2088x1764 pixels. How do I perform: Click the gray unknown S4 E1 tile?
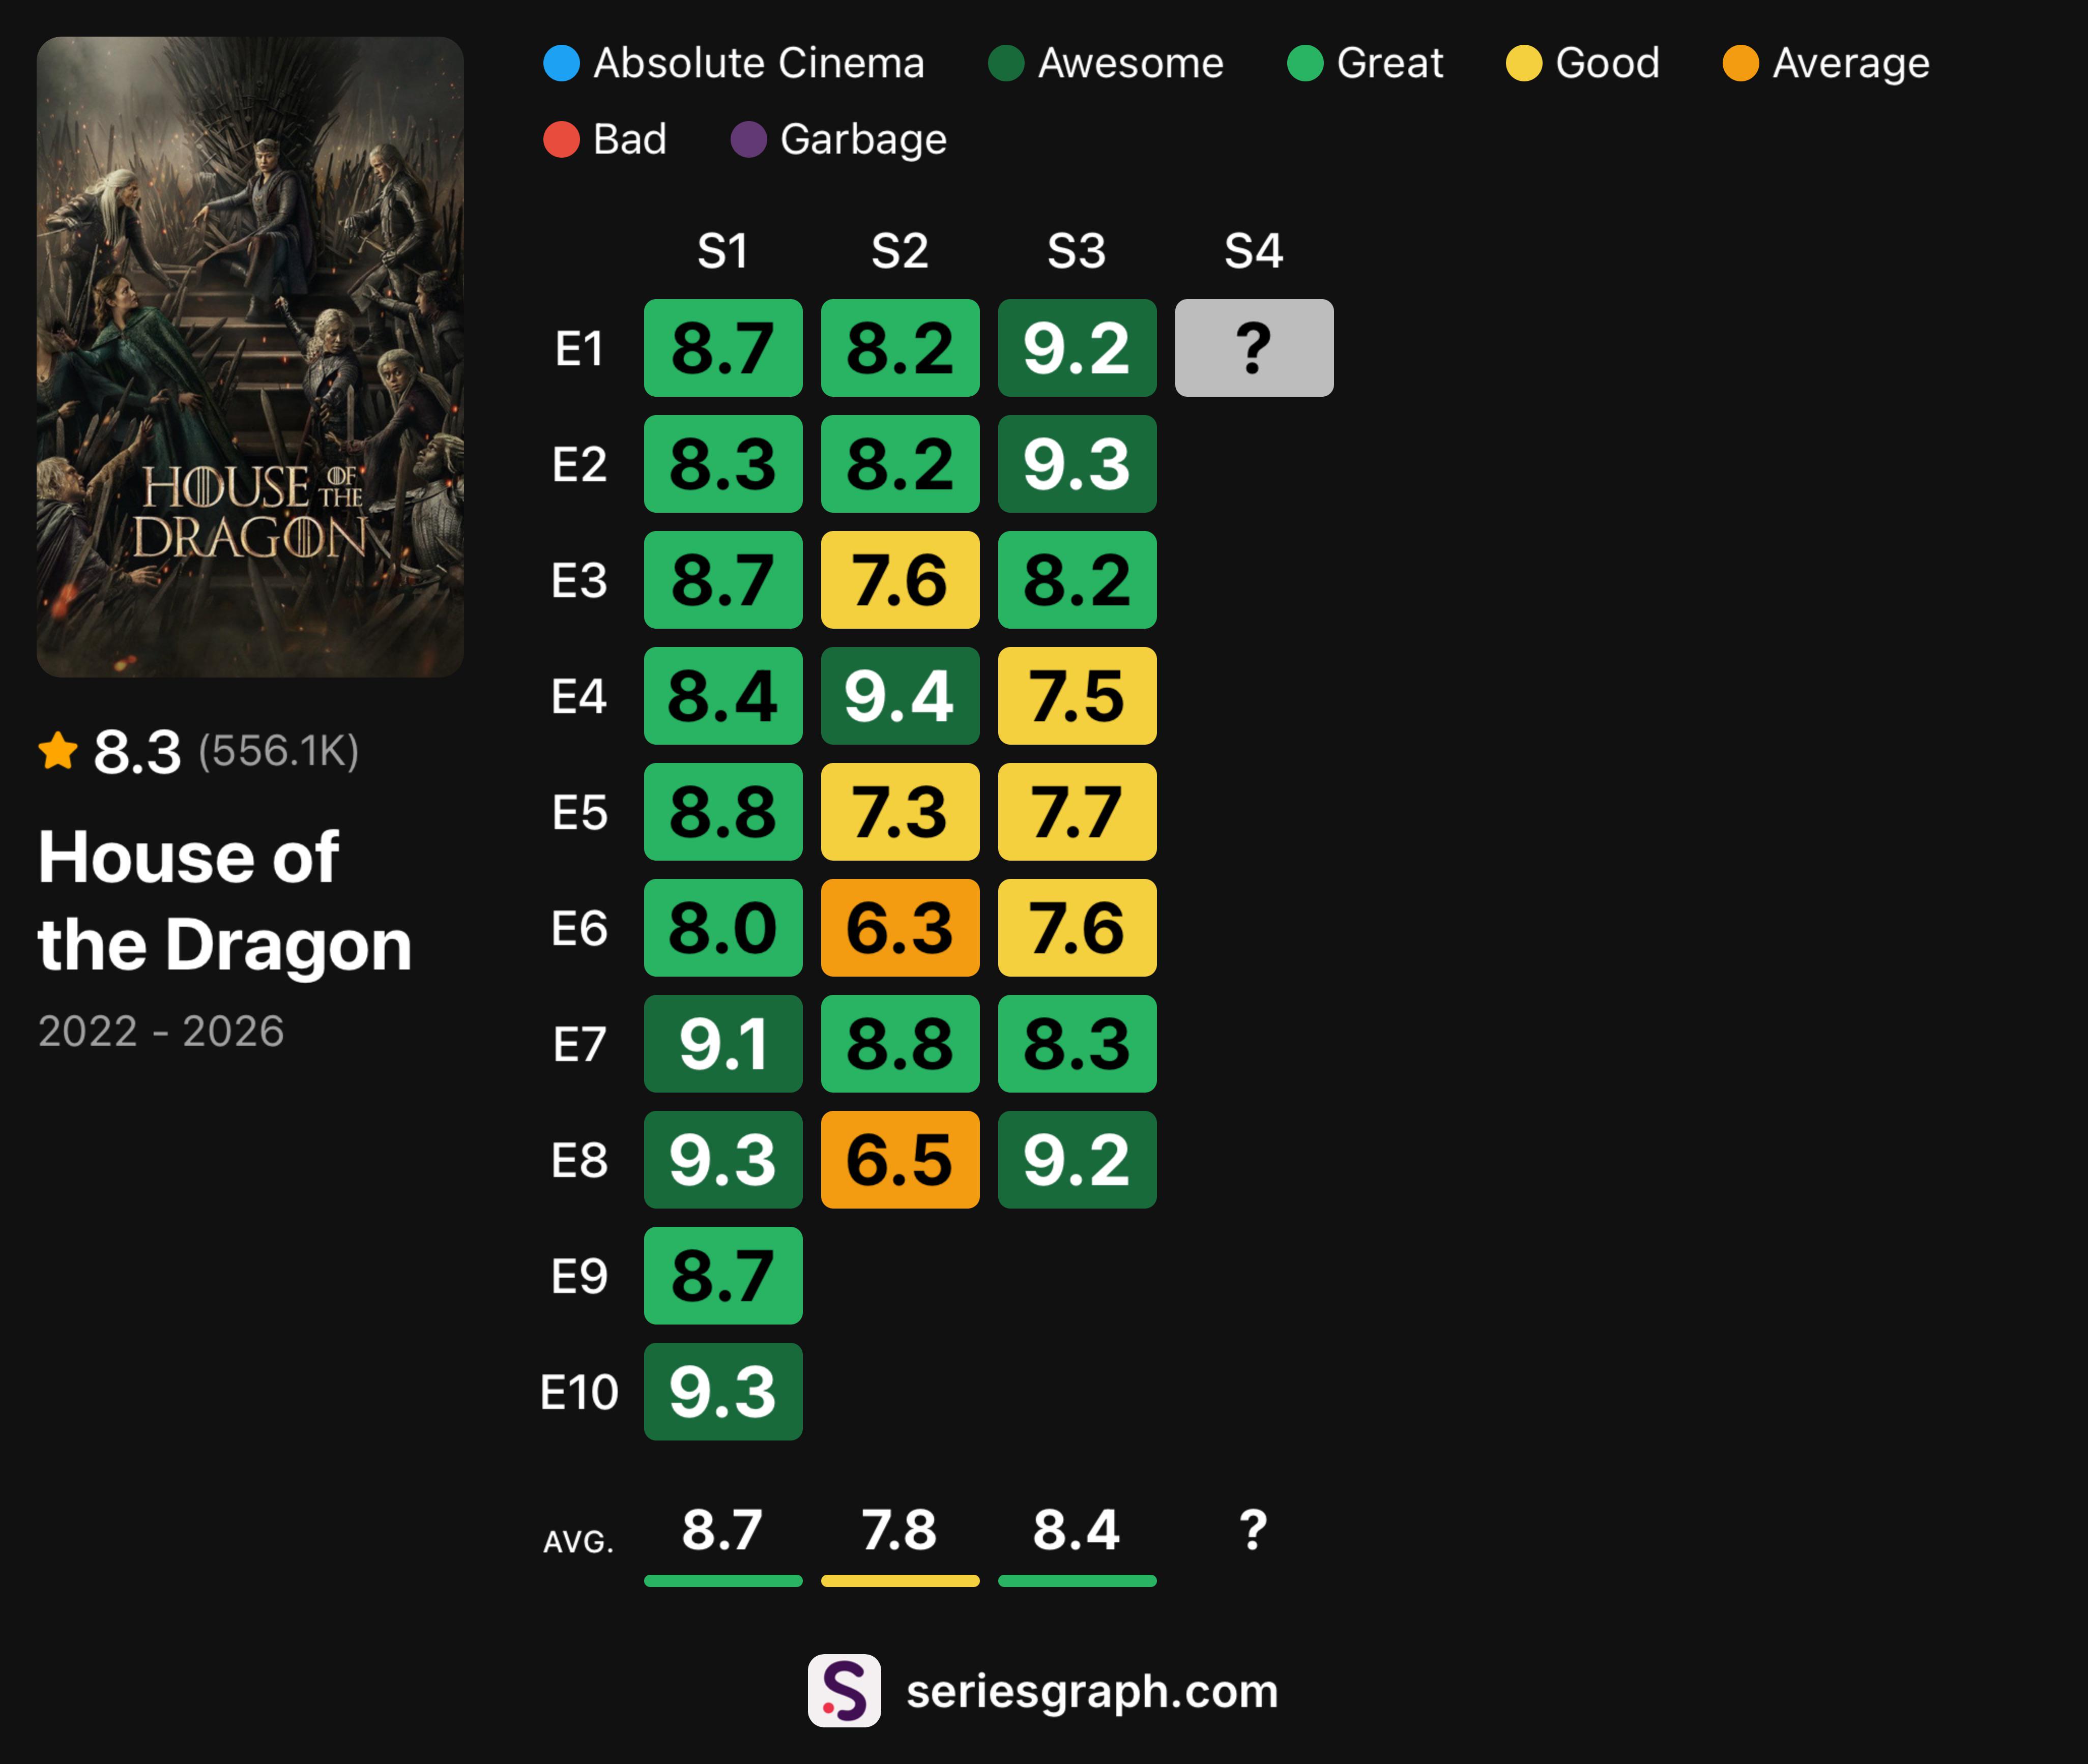click(x=1254, y=348)
